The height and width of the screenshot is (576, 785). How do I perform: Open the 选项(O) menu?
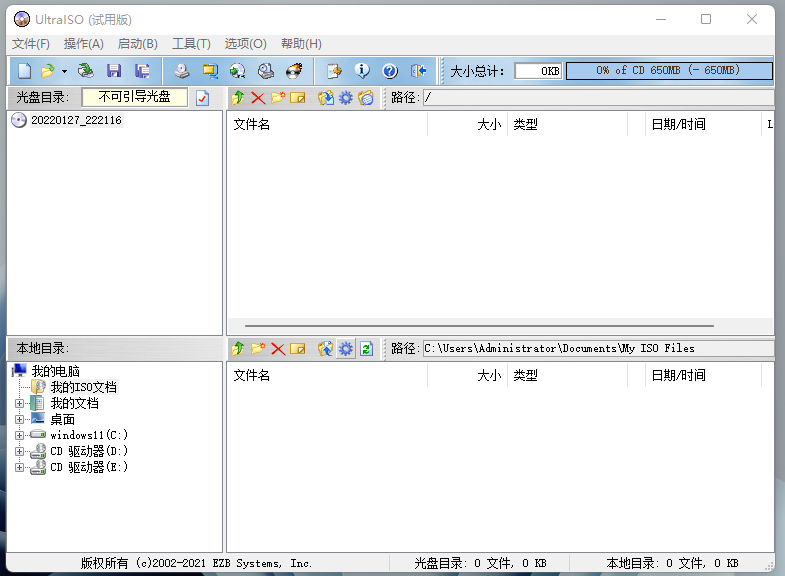[245, 44]
